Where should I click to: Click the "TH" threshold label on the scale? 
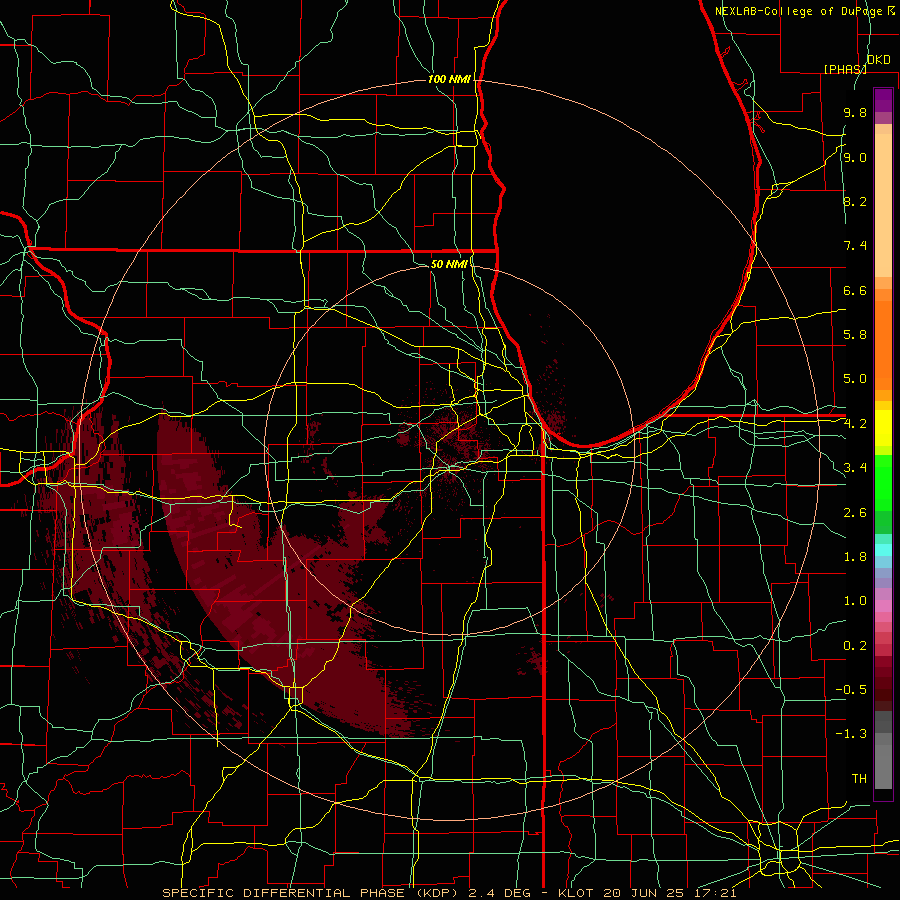pos(859,779)
